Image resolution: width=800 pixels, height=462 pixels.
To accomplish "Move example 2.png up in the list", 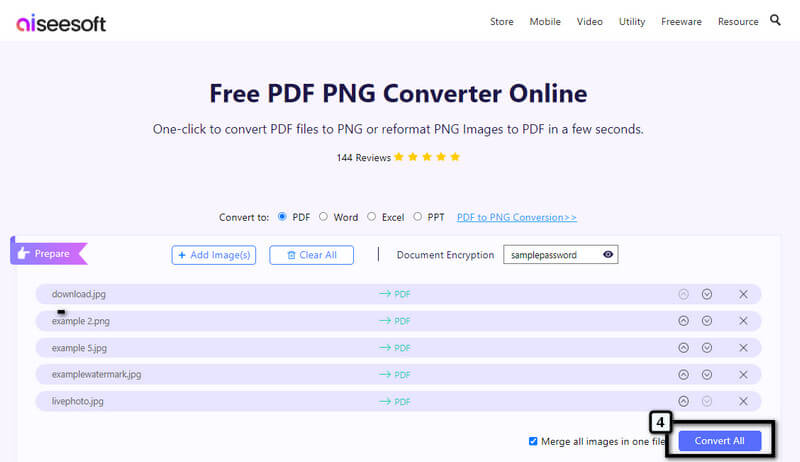I will 684,321.
